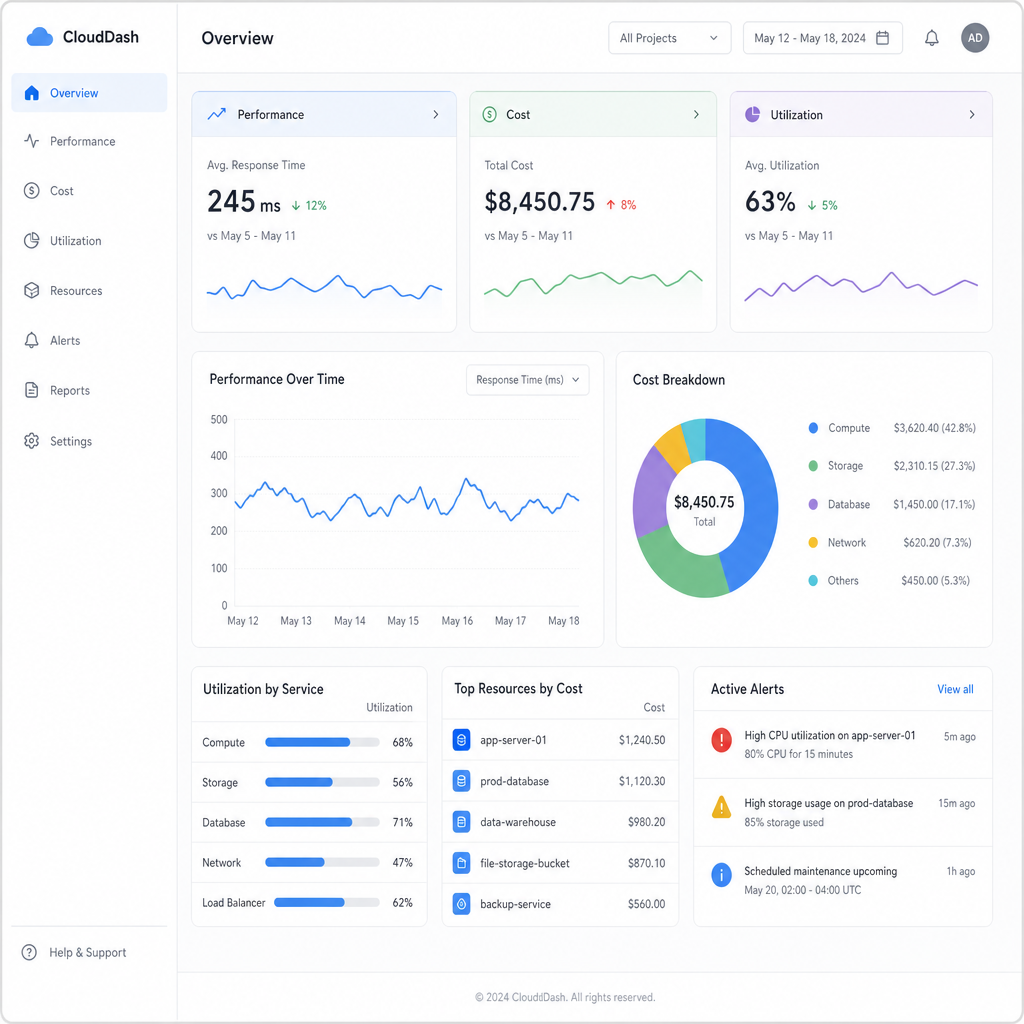This screenshot has width=1024, height=1024.
Task: Click the prod-database resource icon
Action: [x=462, y=781]
